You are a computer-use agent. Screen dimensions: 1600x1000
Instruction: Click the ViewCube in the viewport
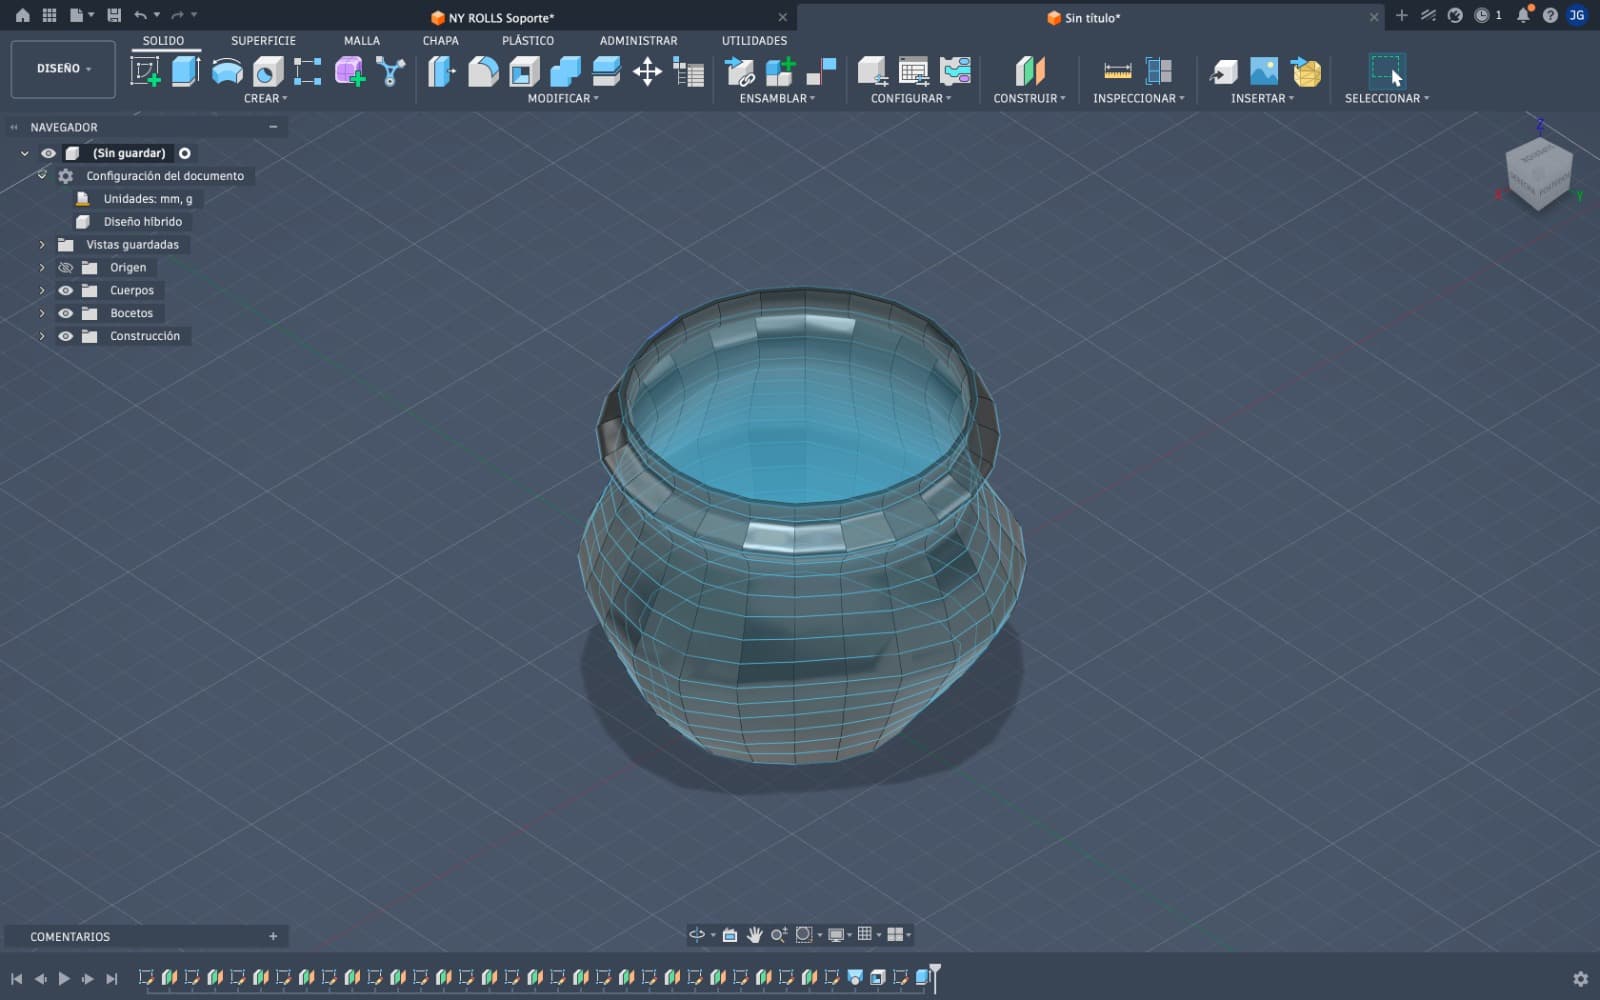point(1539,172)
